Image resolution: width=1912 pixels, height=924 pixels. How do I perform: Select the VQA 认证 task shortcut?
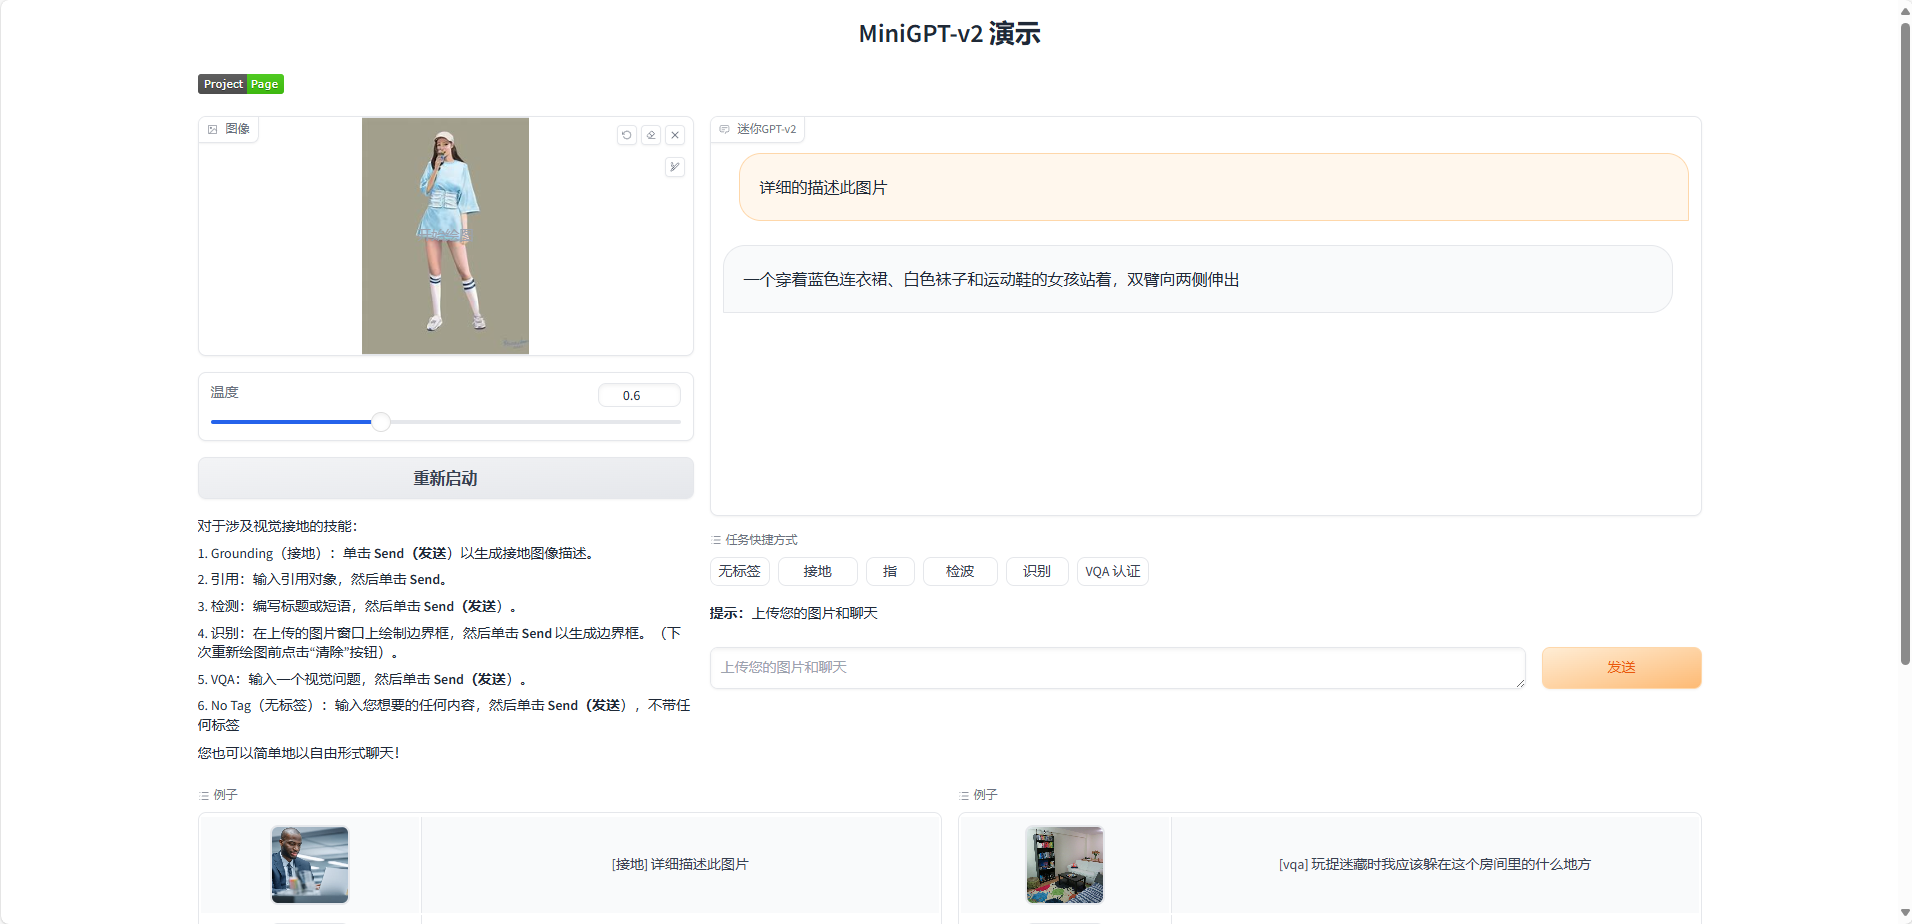(1113, 571)
